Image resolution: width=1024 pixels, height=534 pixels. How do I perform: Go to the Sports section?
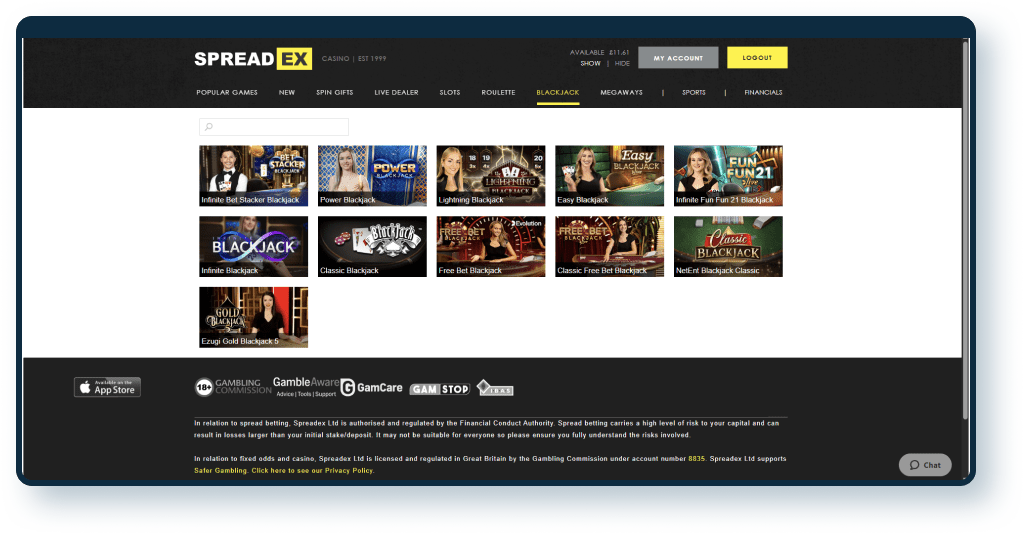point(694,93)
